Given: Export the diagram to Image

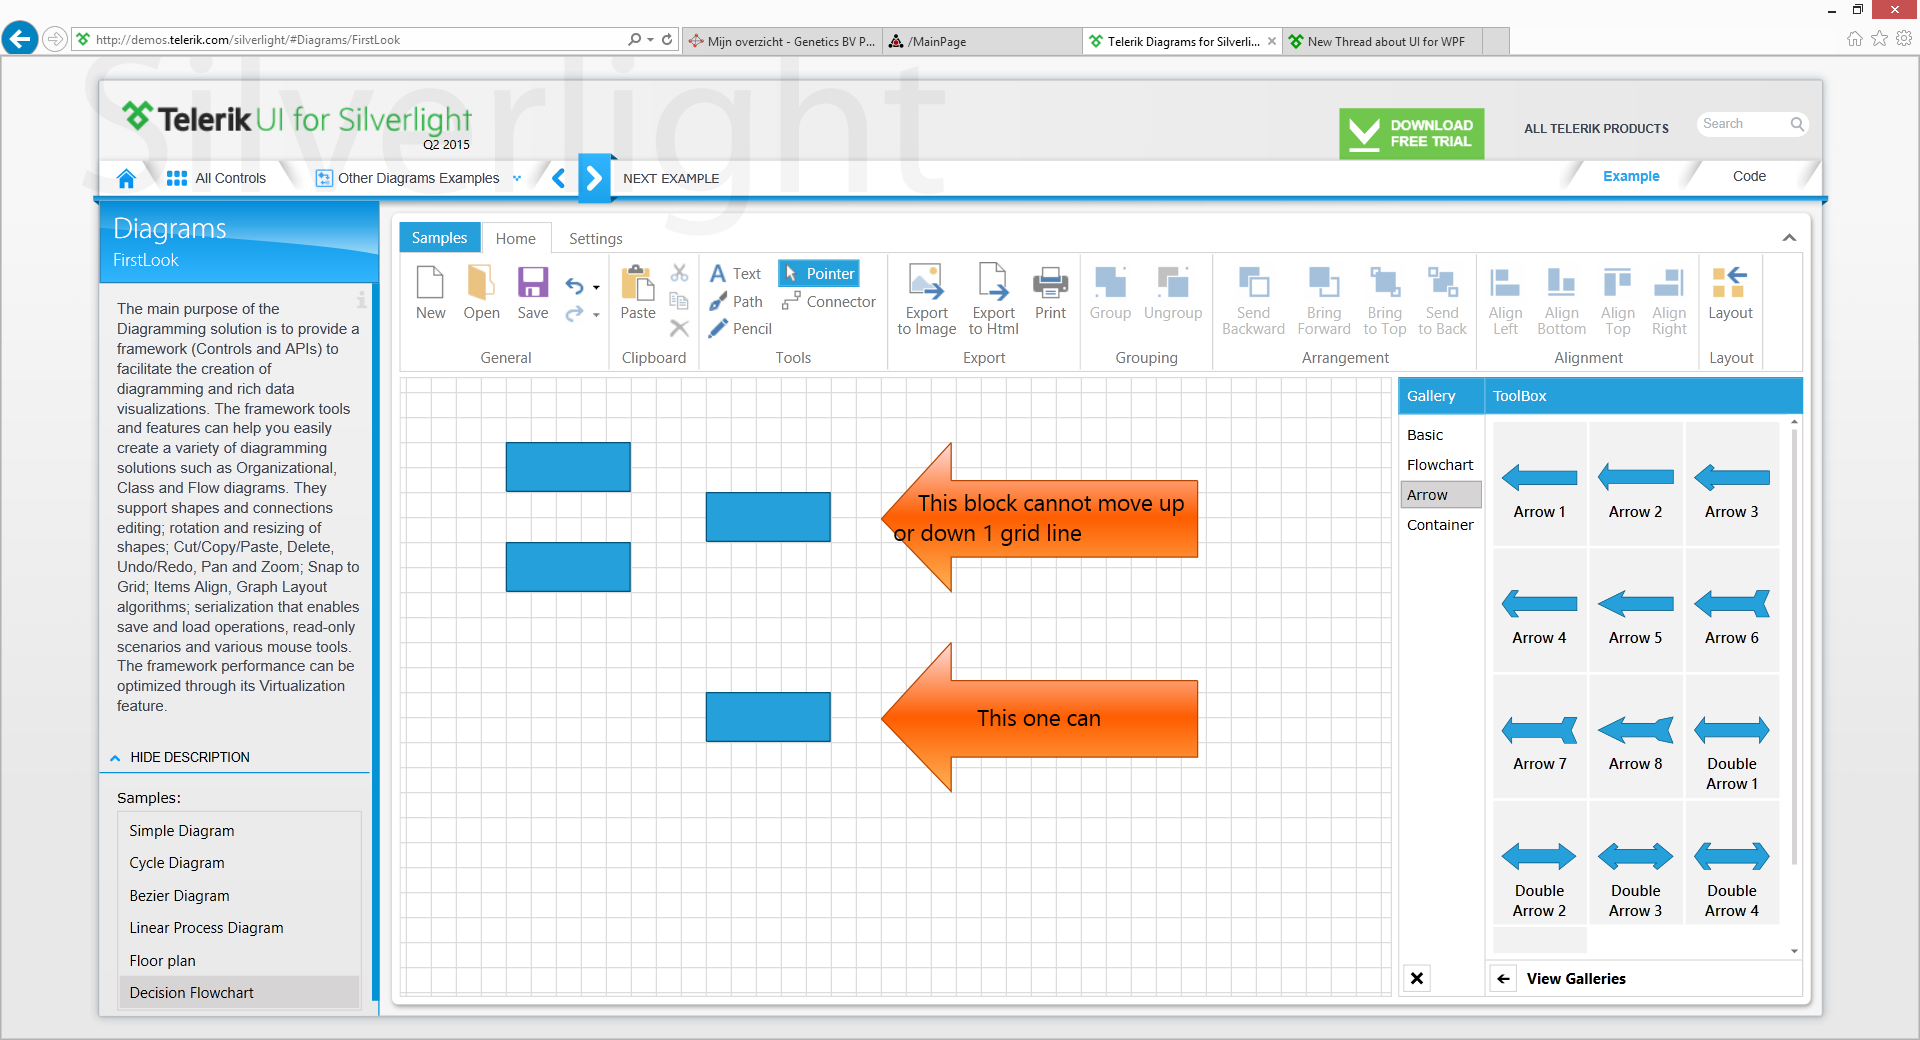Looking at the screenshot, I should tap(927, 300).
